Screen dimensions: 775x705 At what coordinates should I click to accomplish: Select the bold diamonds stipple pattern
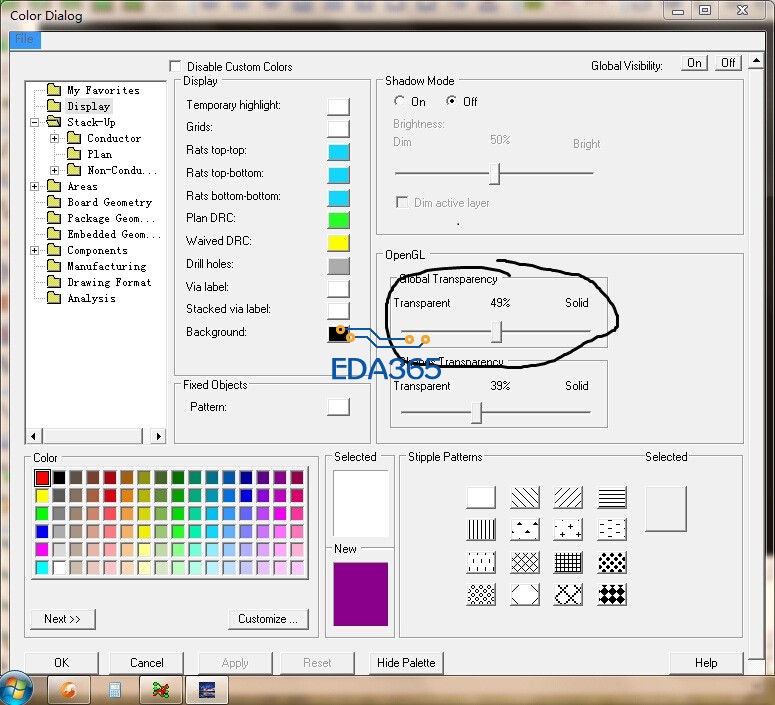coord(612,594)
